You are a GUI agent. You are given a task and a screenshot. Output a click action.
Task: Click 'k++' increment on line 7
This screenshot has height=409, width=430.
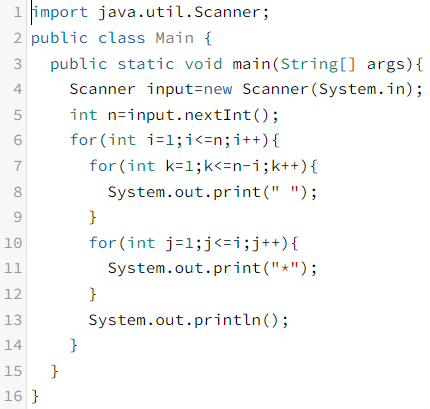coord(285,166)
